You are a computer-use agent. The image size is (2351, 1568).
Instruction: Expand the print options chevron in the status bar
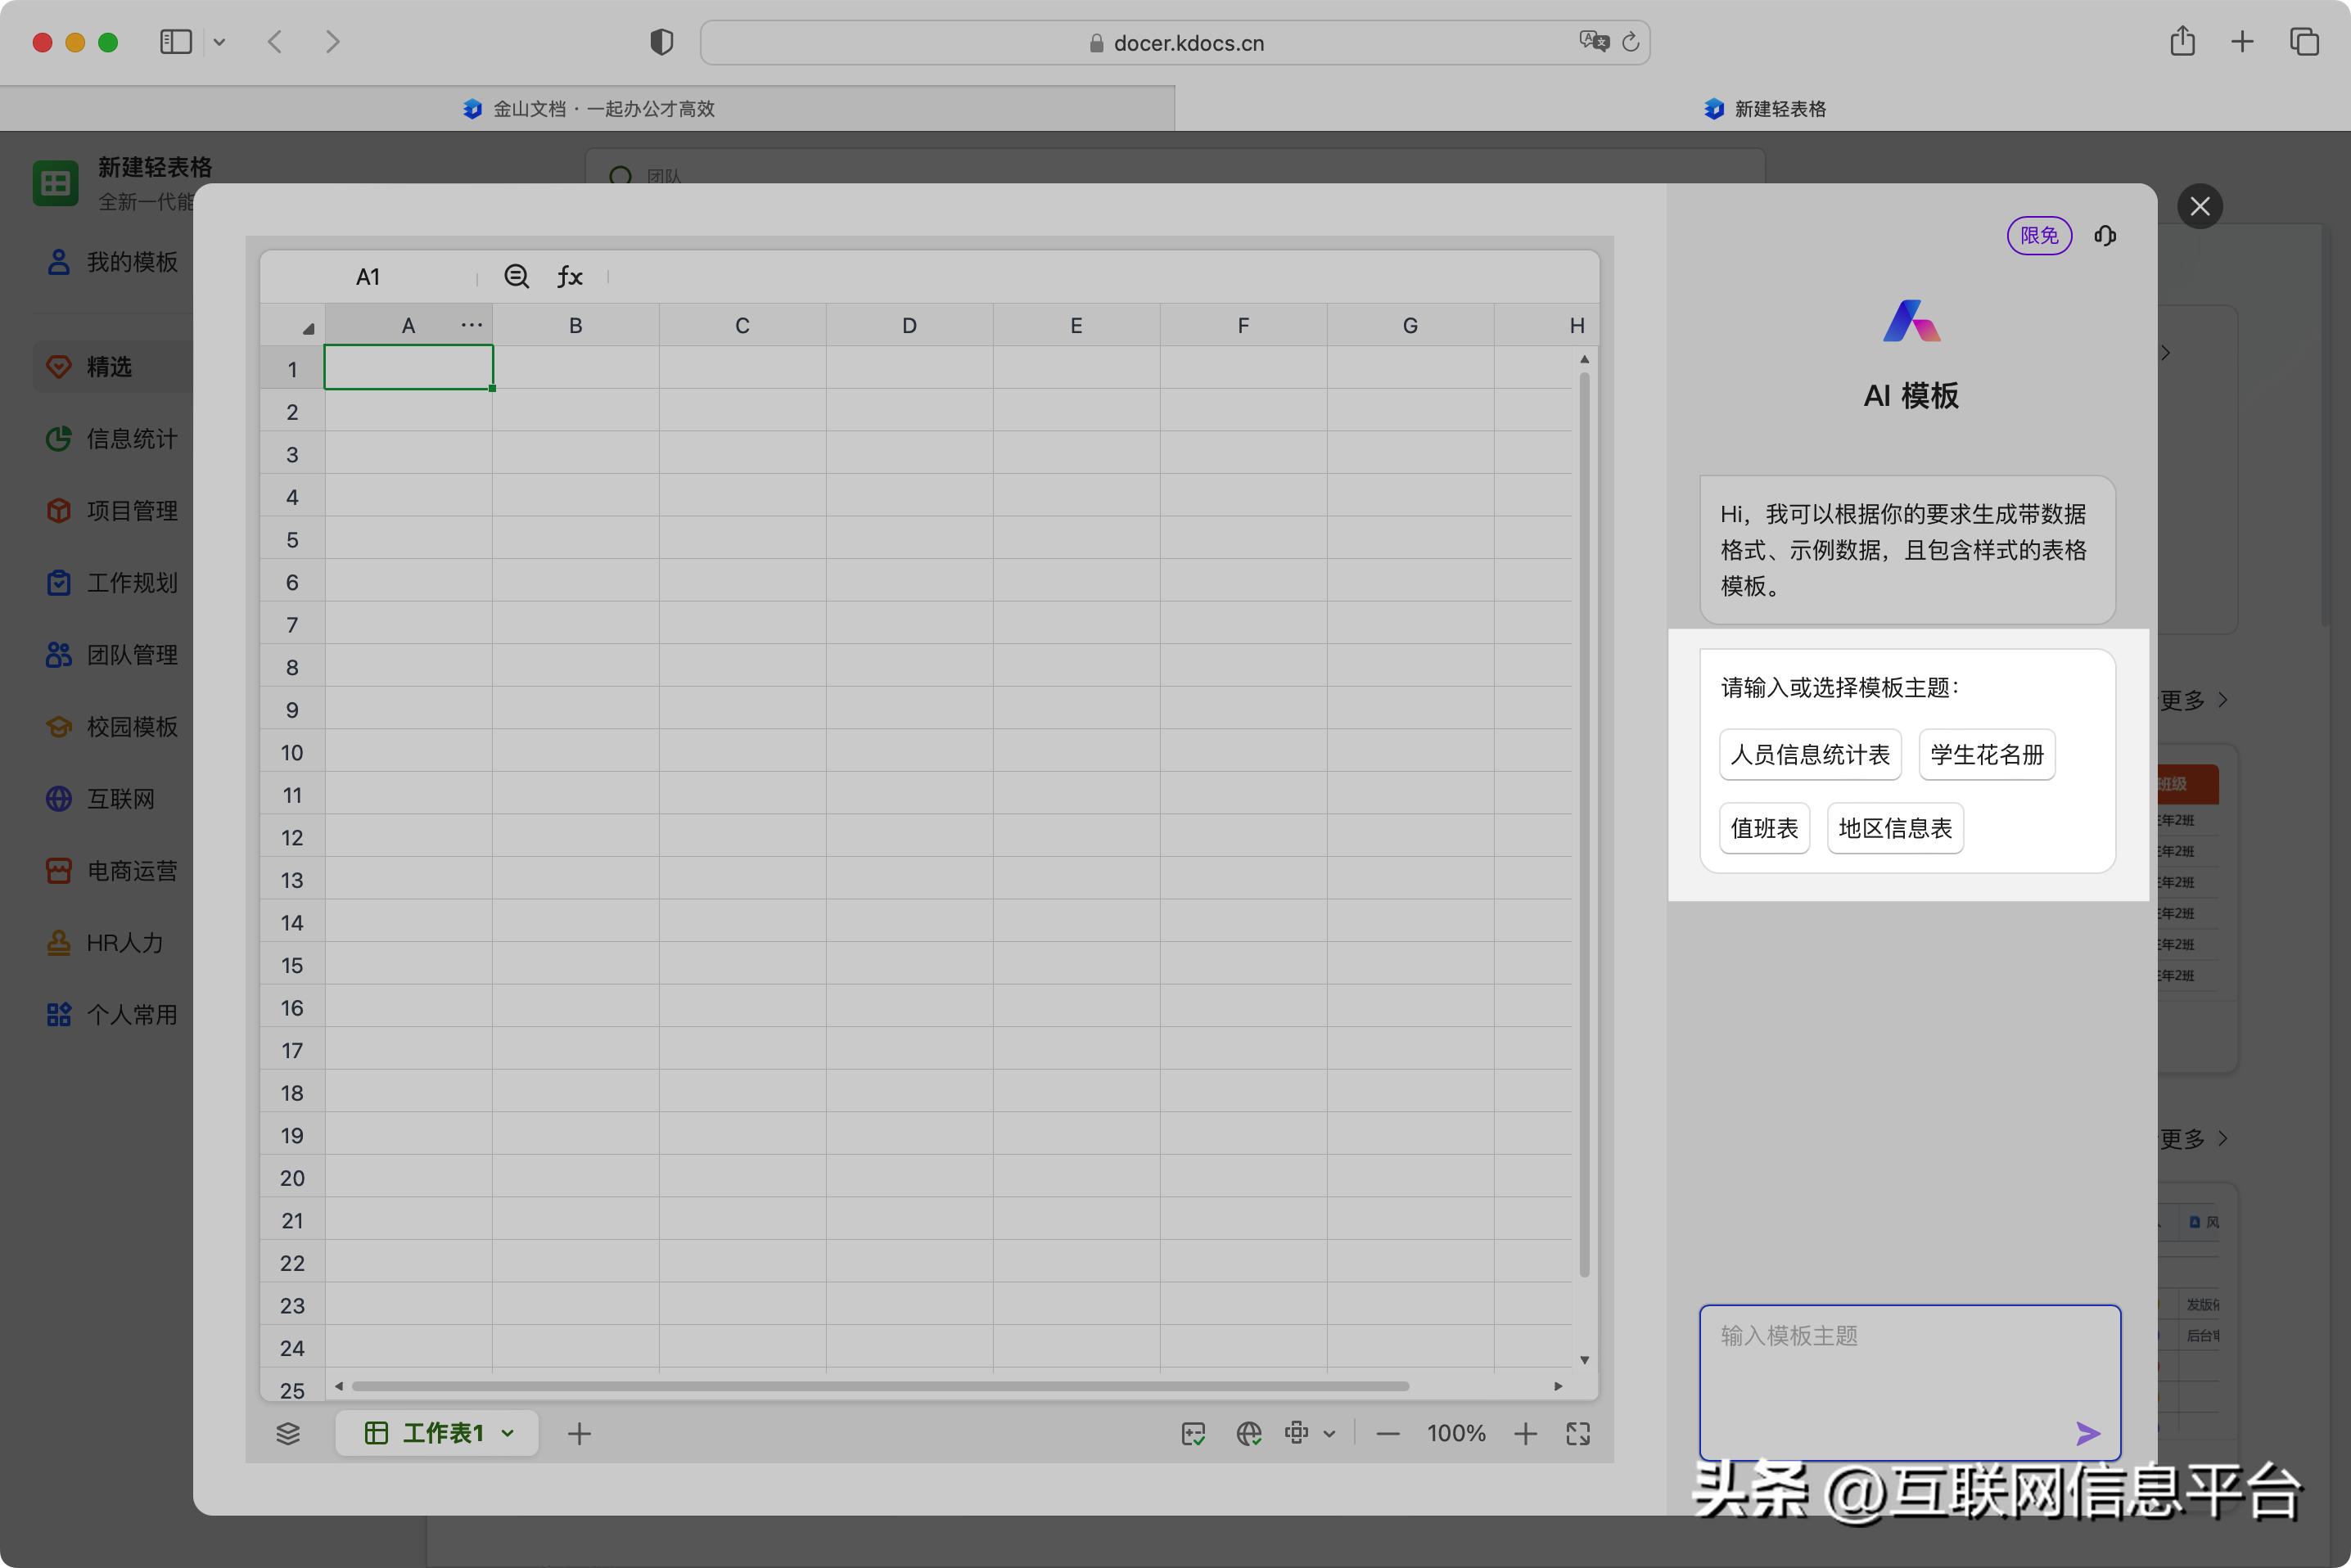(1331, 1433)
